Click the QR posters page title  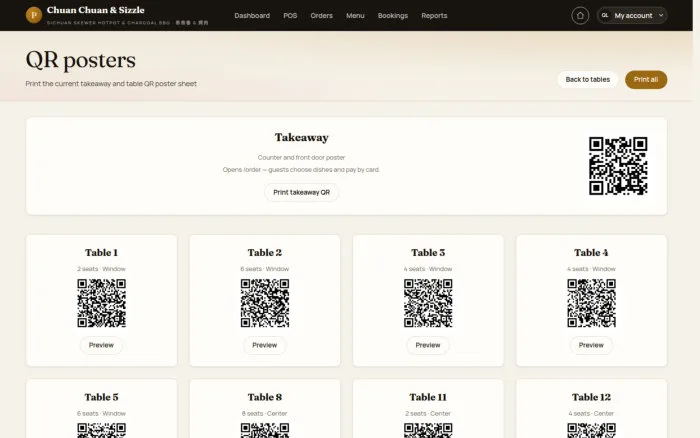point(80,60)
